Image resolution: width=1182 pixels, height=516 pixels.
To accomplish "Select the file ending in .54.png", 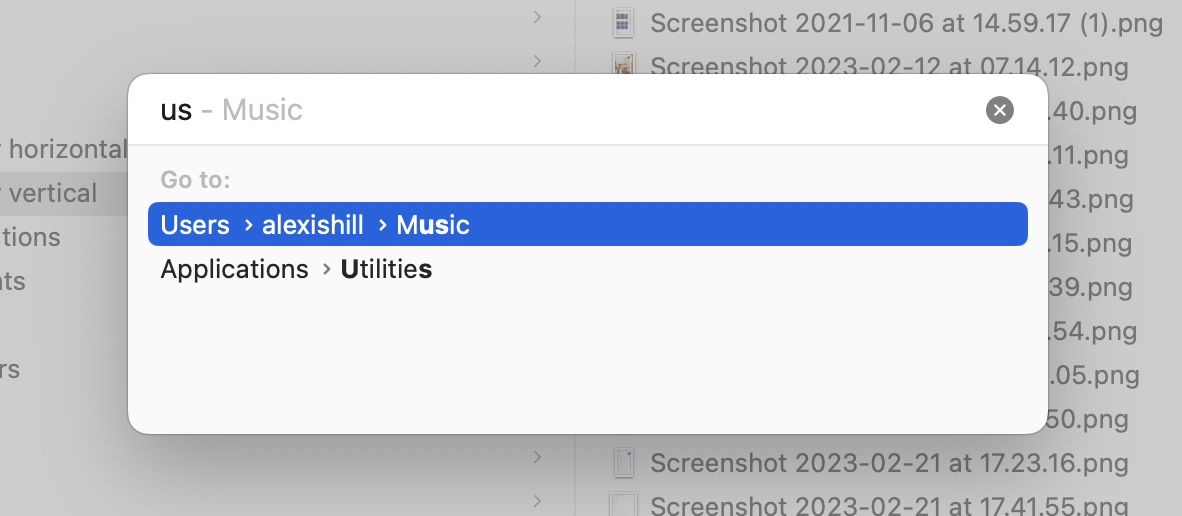I will [x=1091, y=331].
